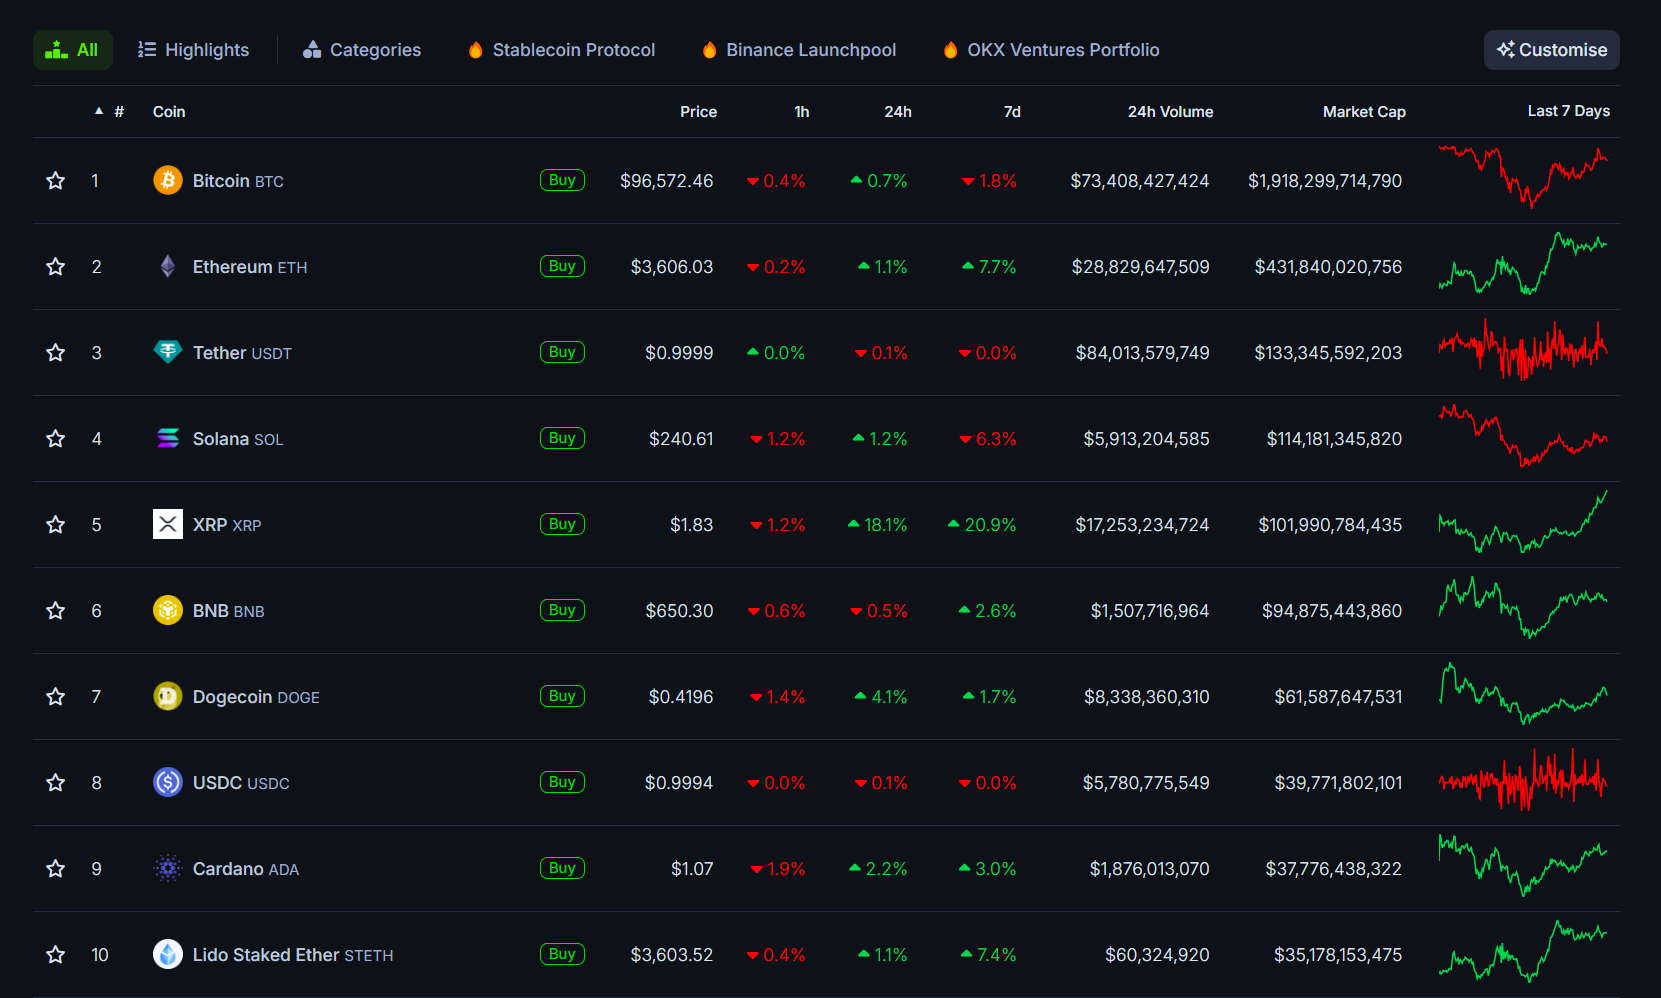This screenshot has width=1661, height=998.
Task: Open the Customise button
Action: 1551,50
